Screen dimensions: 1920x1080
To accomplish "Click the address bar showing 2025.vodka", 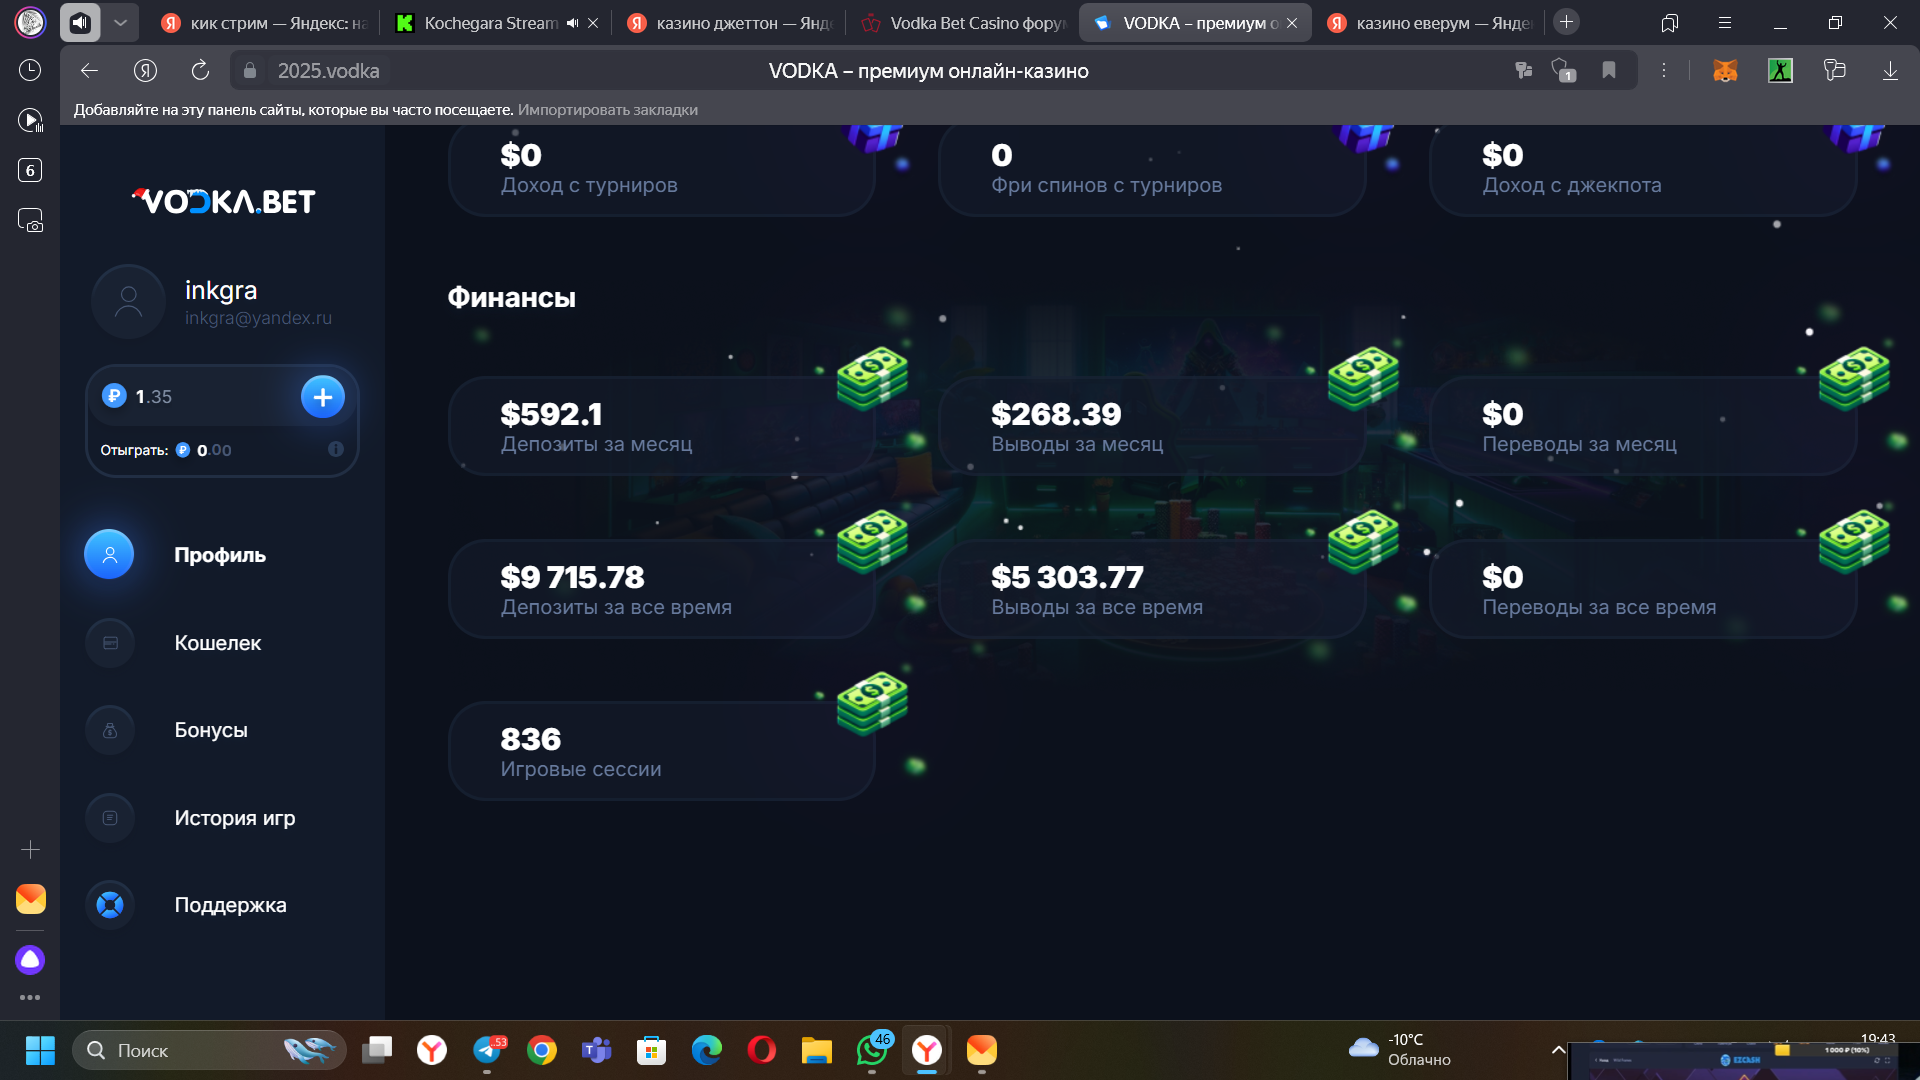I will click(x=328, y=71).
